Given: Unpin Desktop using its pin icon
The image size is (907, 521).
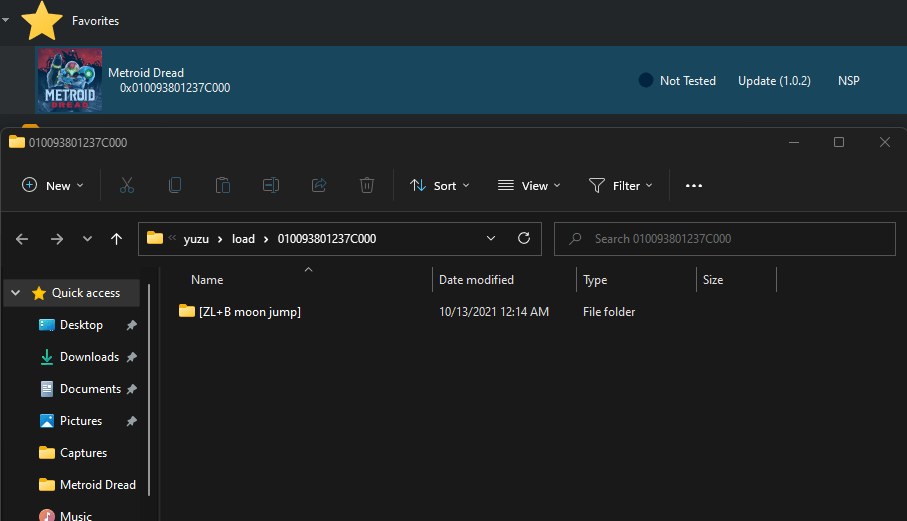Looking at the screenshot, I should [x=132, y=325].
